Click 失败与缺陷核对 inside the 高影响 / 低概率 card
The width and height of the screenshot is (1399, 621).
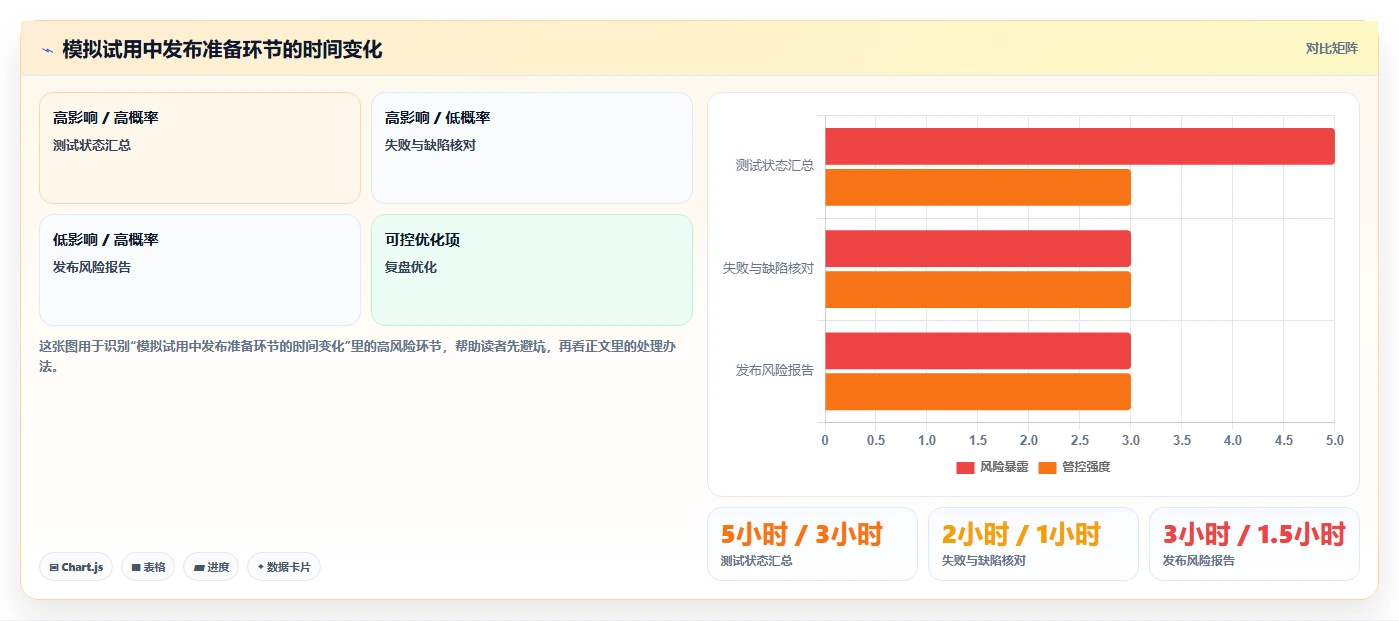click(x=431, y=145)
